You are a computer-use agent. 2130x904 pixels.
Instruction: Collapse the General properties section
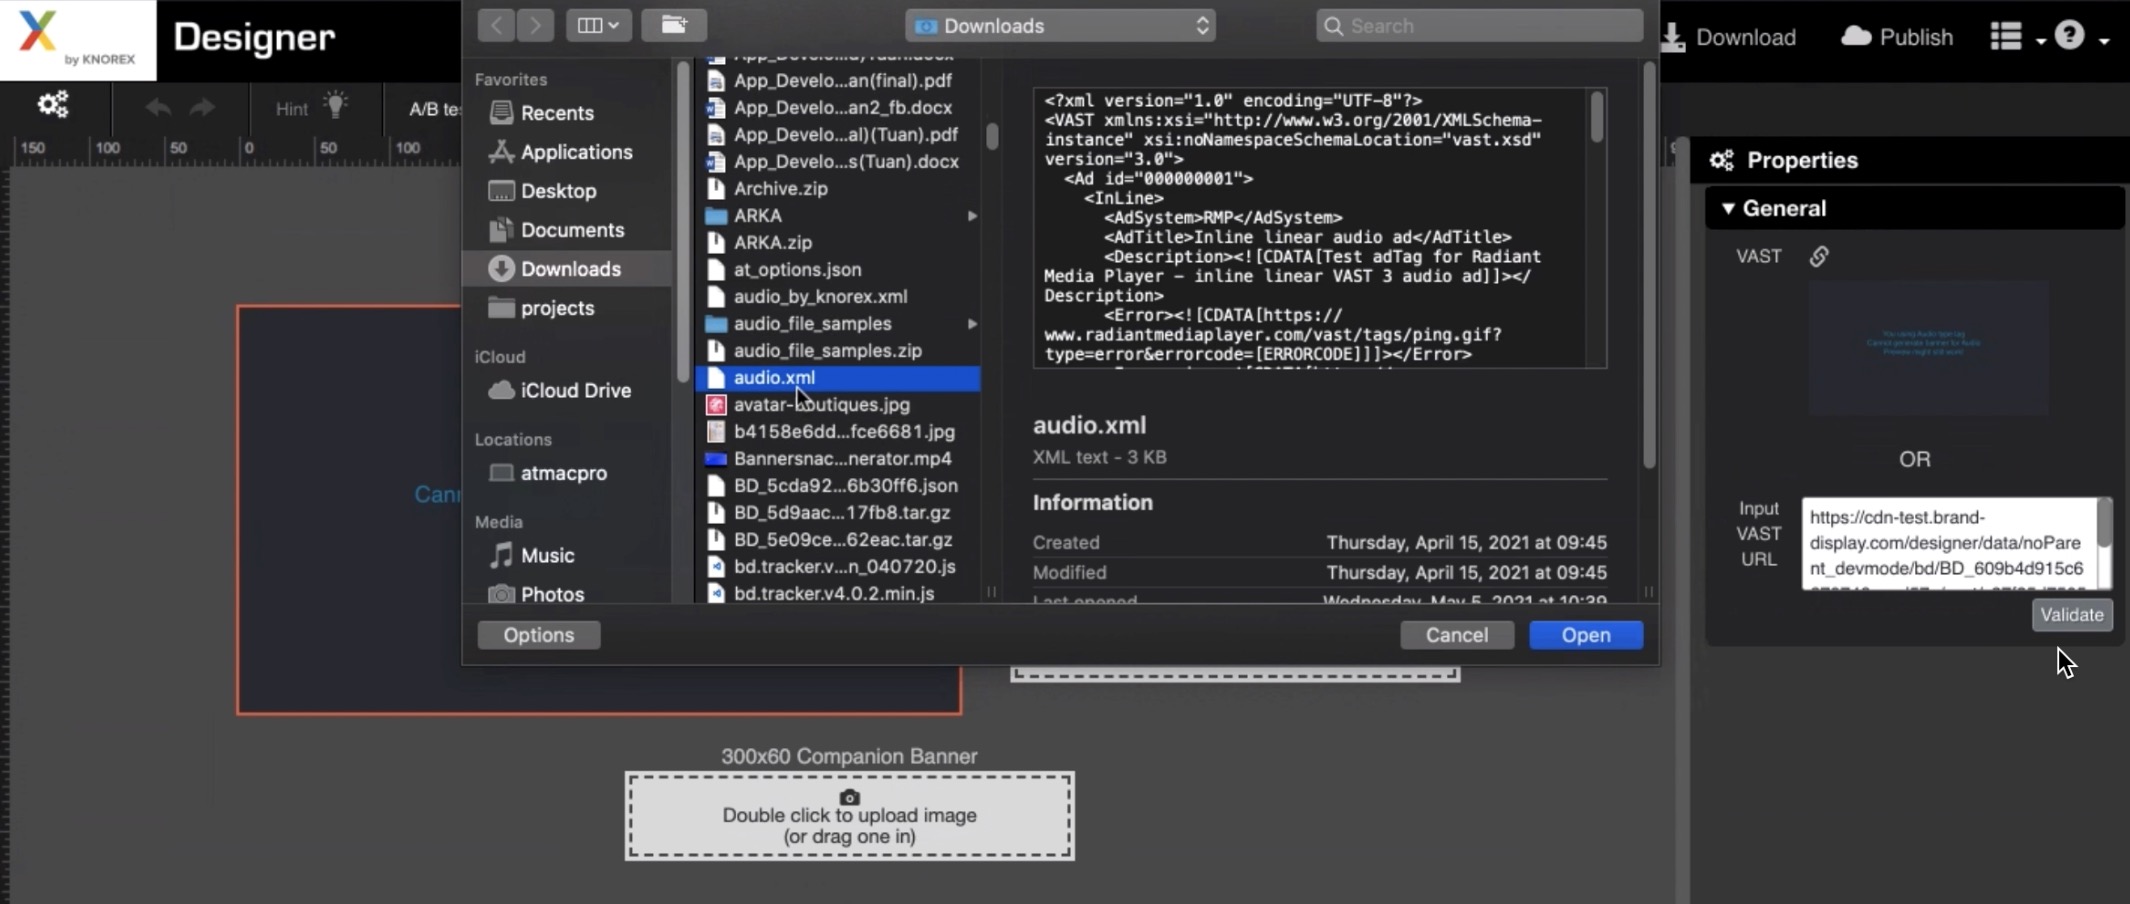point(1728,208)
